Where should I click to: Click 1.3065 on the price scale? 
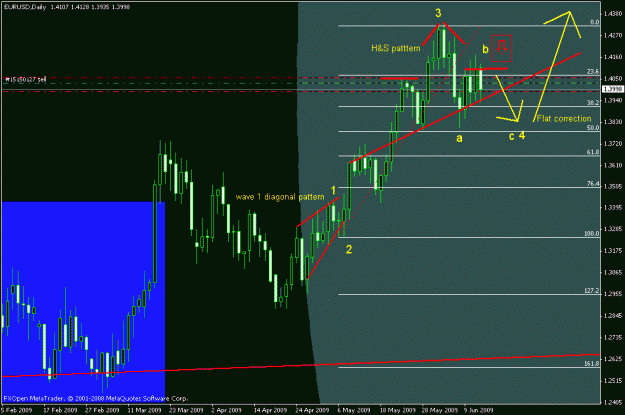pos(613,273)
